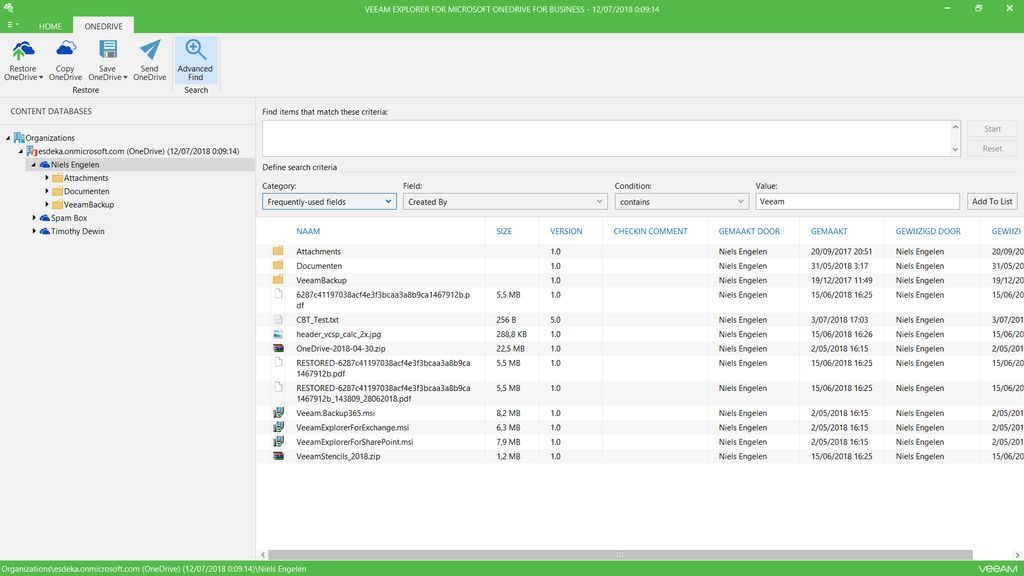The height and width of the screenshot is (576, 1024).
Task: Select the 6287c41197038acf...pdf file name
Action: click(383, 300)
